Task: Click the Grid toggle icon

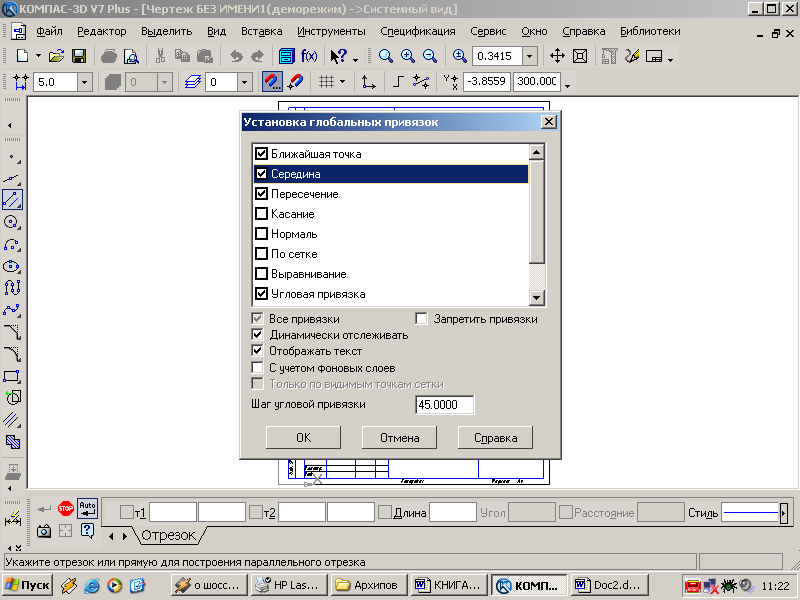Action: (x=327, y=82)
